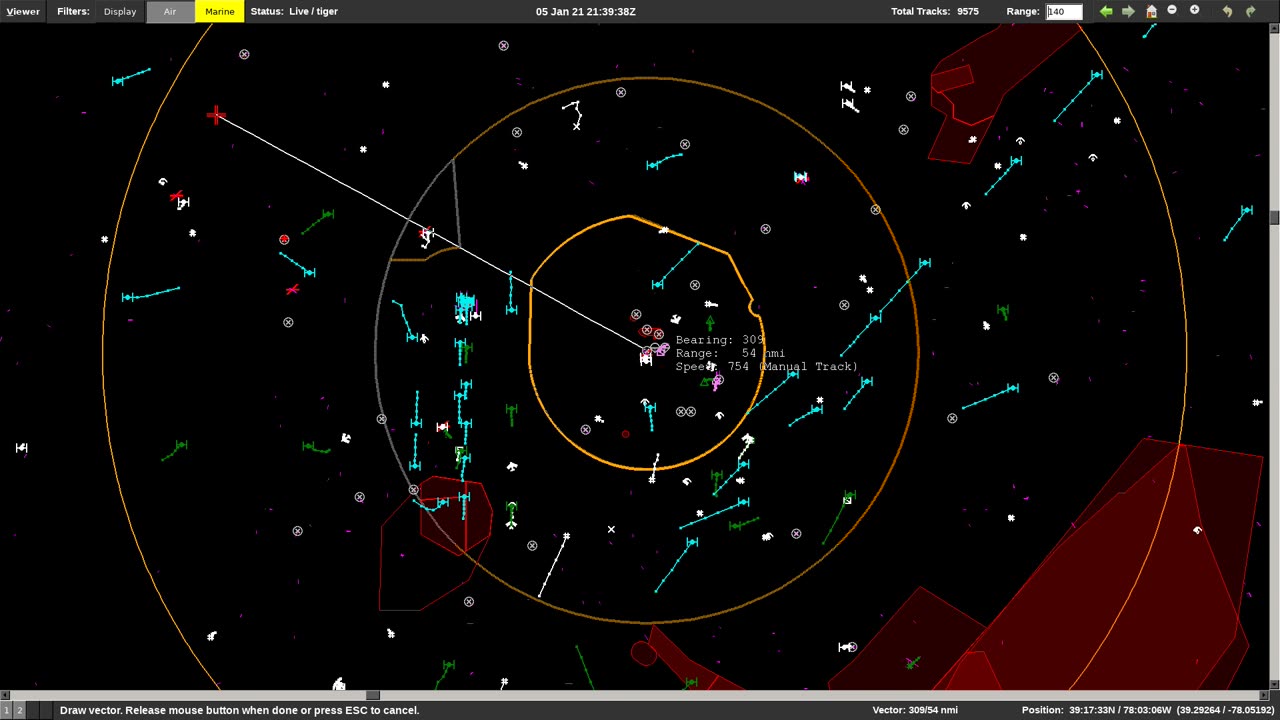1280x720 pixels.
Task: Select the green square track symbol
Action: click(847, 499)
